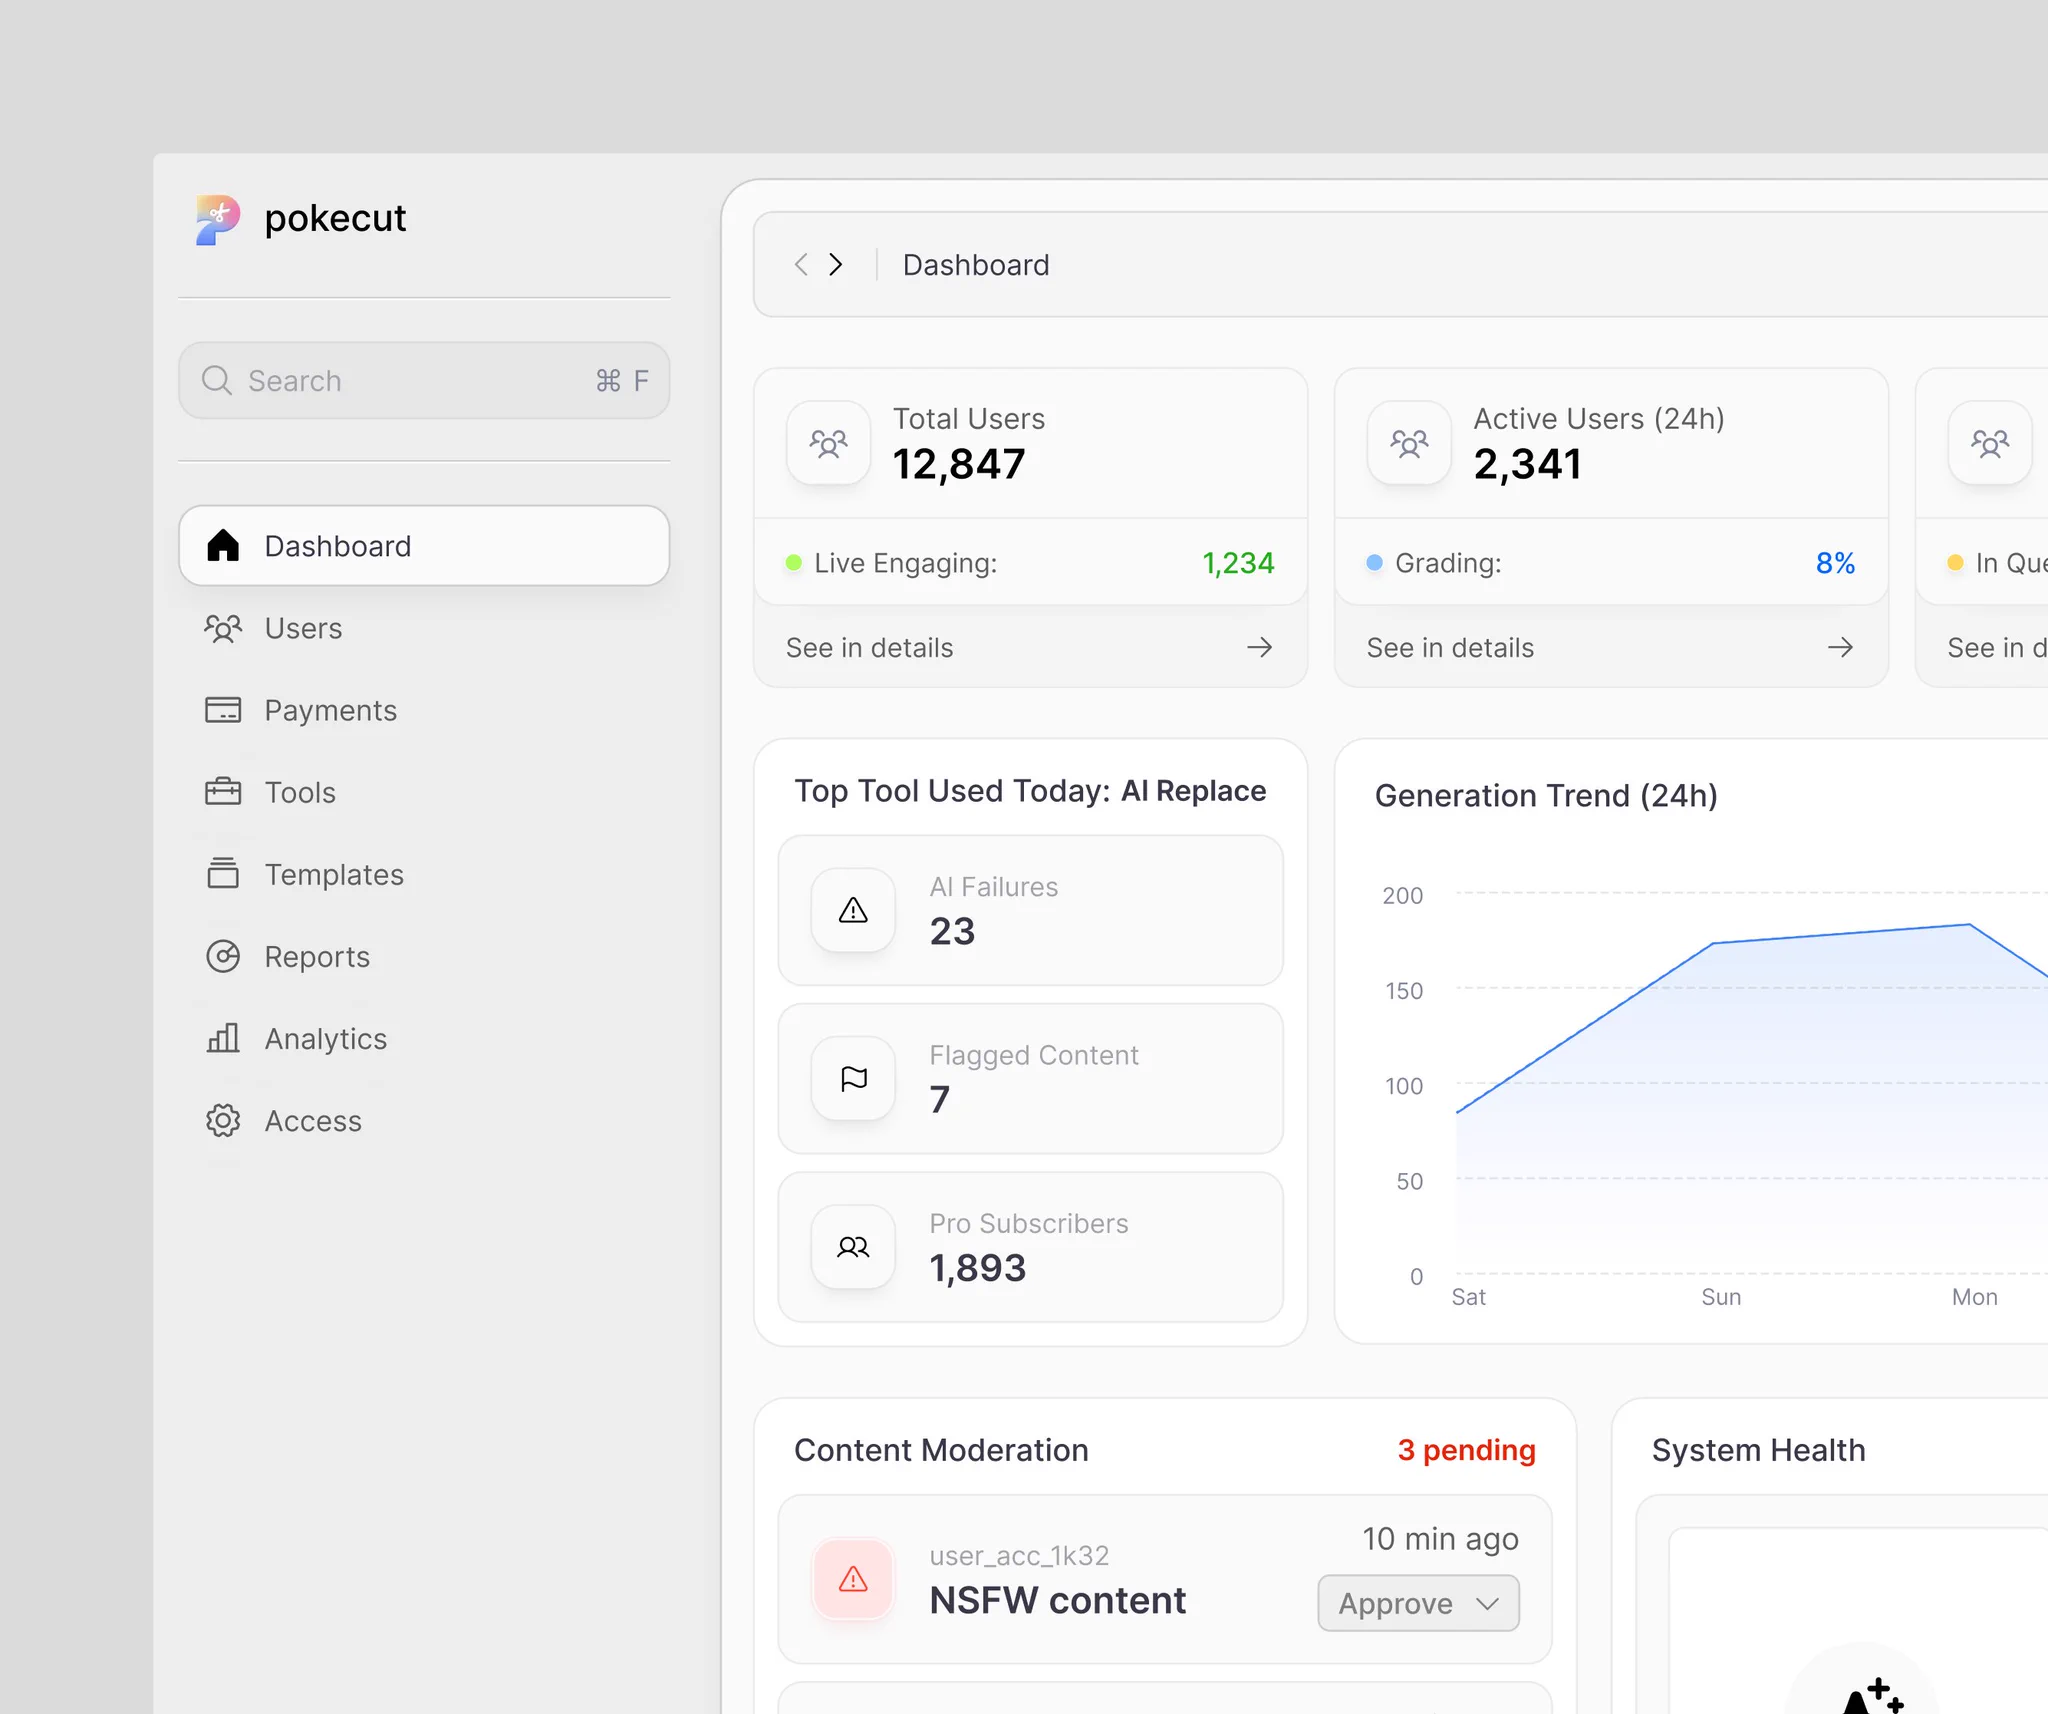Click the pokecut logo icon
2048x1714 pixels.
coord(217,219)
